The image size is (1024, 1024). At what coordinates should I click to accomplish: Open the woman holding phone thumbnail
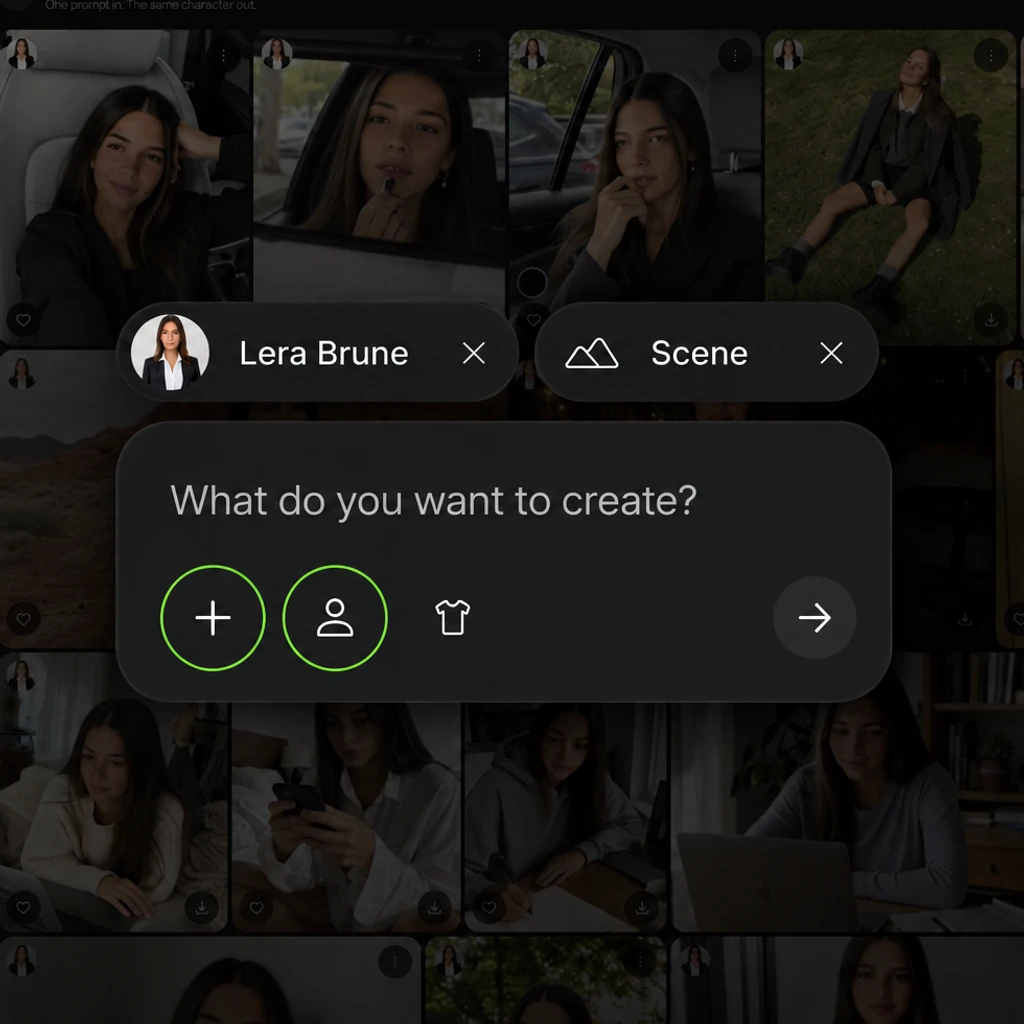click(x=346, y=816)
